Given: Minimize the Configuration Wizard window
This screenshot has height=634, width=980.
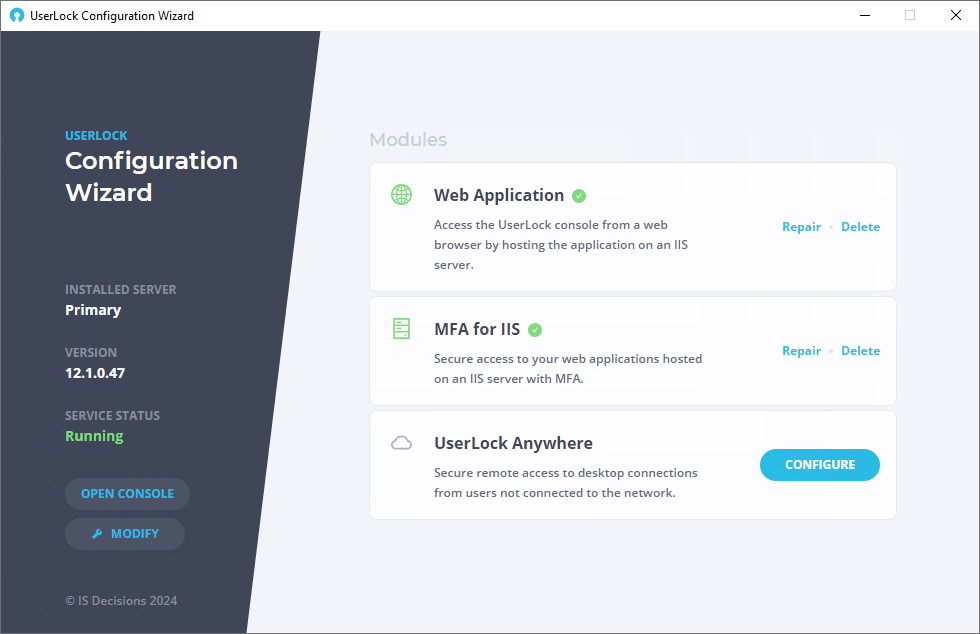Looking at the screenshot, I should tap(865, 15).
